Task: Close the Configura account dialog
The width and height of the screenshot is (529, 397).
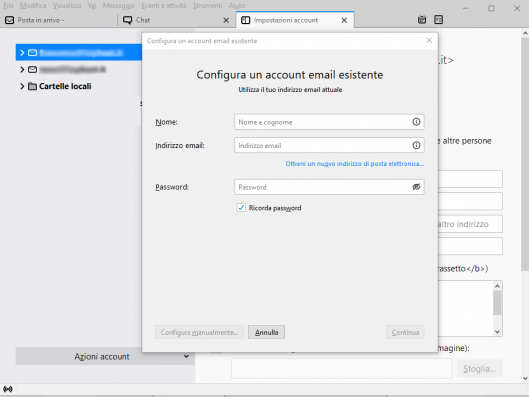Action: coord(429,40)
